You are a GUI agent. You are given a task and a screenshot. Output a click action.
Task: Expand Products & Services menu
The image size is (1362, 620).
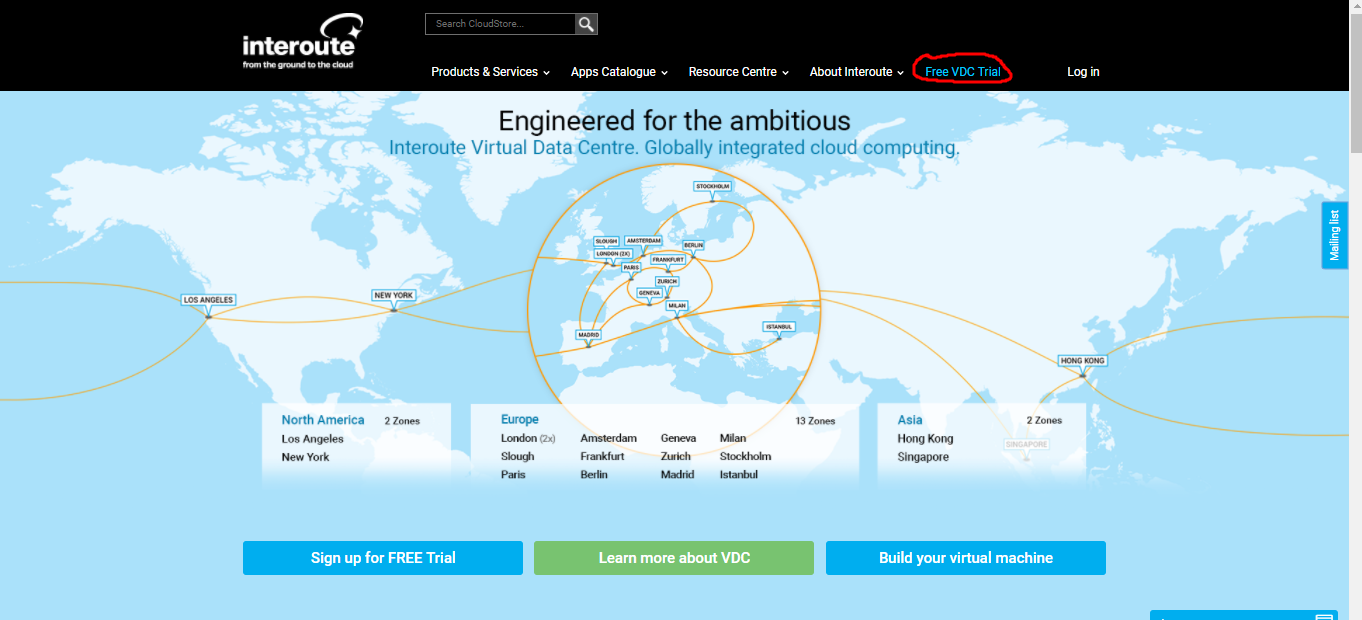(491, 72)
